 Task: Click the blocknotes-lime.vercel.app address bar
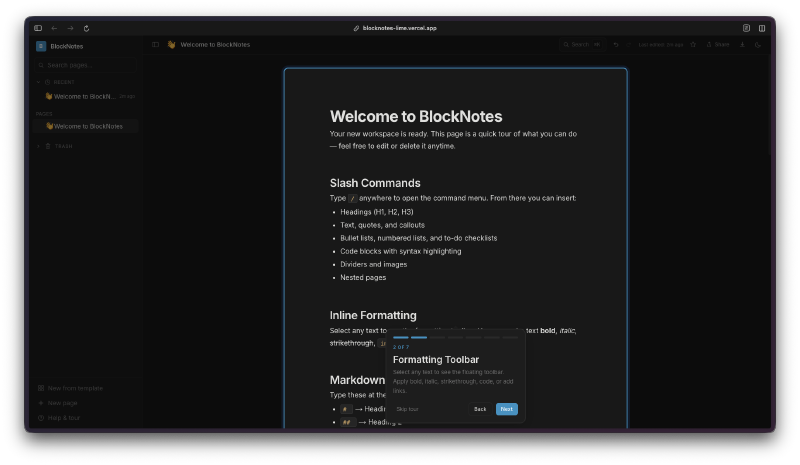click(395, 28)
